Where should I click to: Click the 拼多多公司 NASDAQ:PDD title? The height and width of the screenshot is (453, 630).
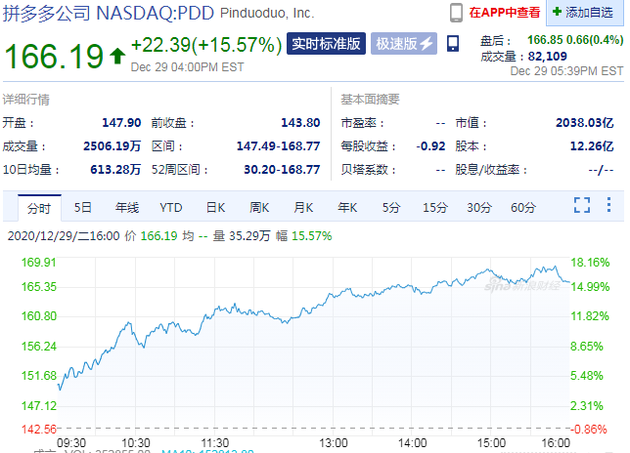click(x=108, y=13)
